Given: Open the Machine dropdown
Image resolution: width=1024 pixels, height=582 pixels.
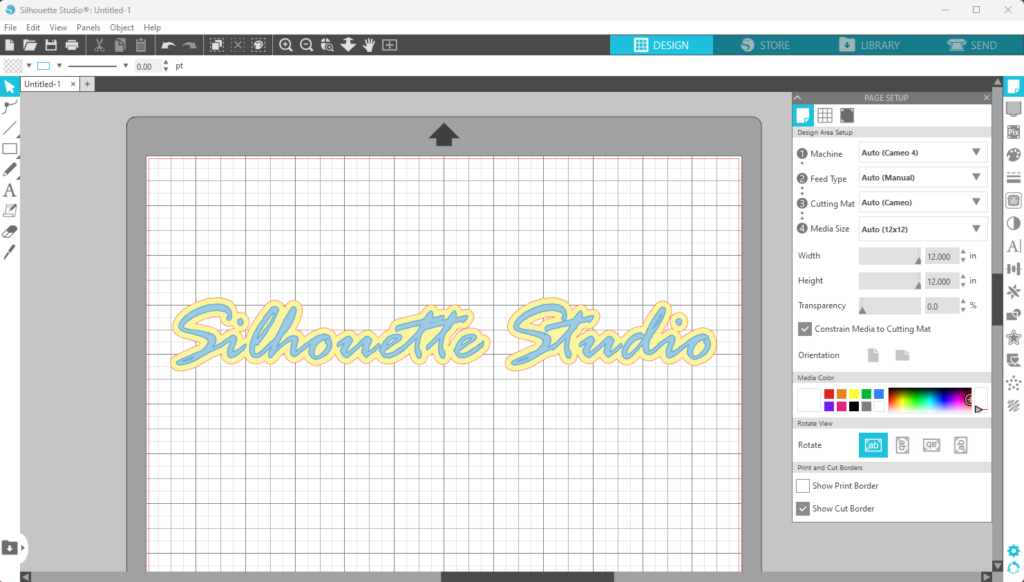Looking at the screenshot, I should point(922,153).
